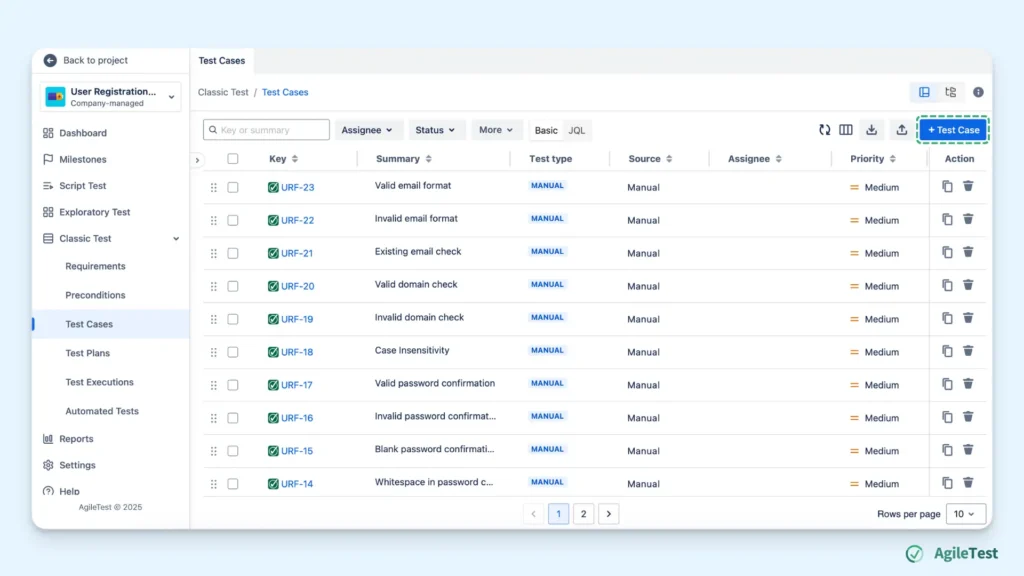Open Test Plans in sidebar
The image size is (1024, 576).
click(x=88, y=353)
